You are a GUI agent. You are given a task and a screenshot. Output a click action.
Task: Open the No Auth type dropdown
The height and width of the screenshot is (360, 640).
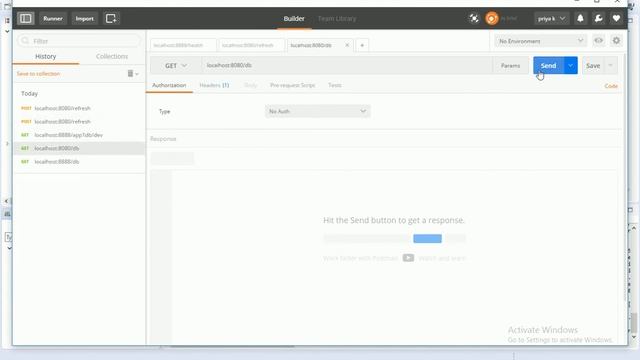[318, 111]
